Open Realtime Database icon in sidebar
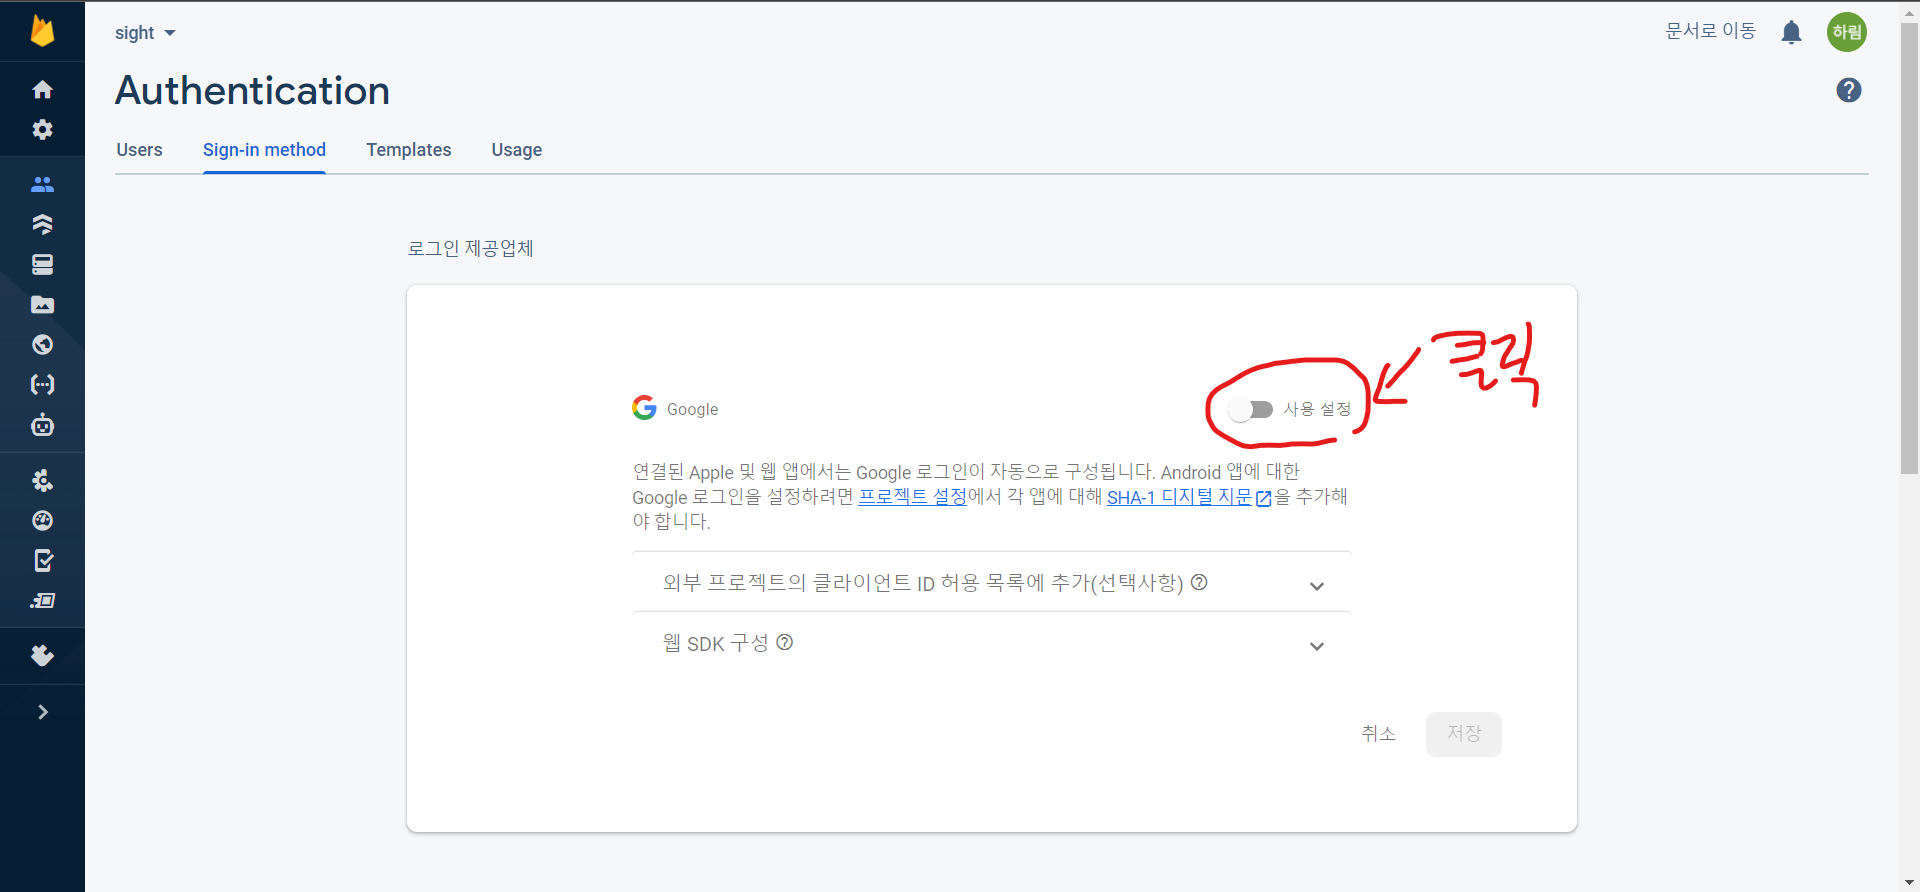 pyautogui.click(x=42, y=264)
